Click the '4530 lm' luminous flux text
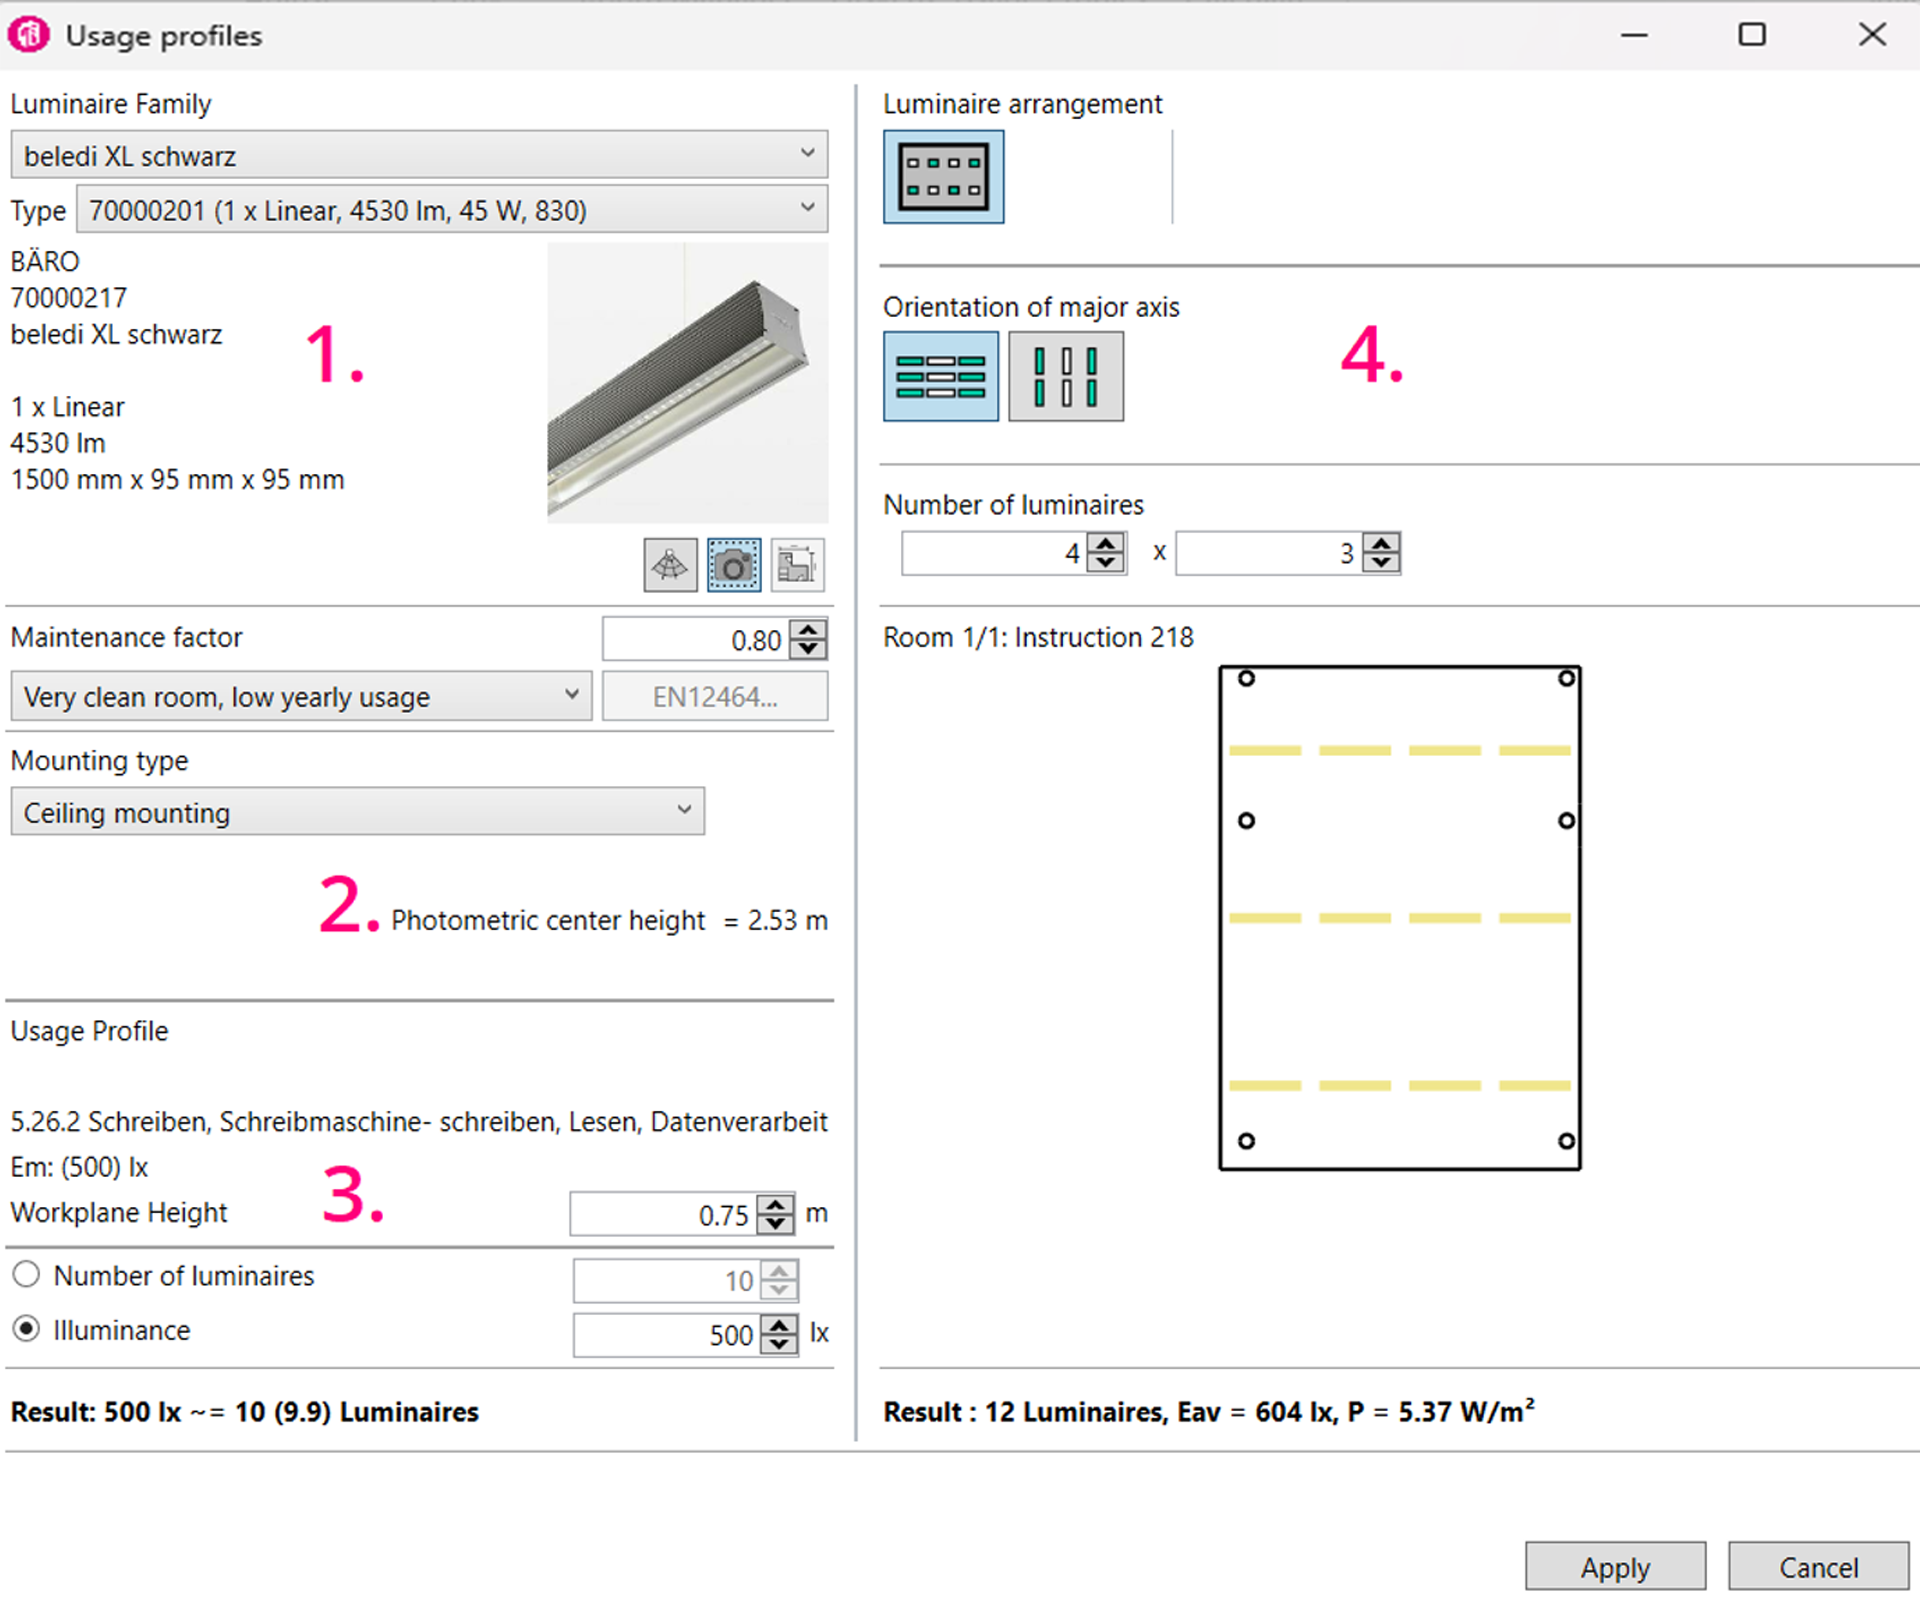Screen dimensions: 1920x1602 57,443
